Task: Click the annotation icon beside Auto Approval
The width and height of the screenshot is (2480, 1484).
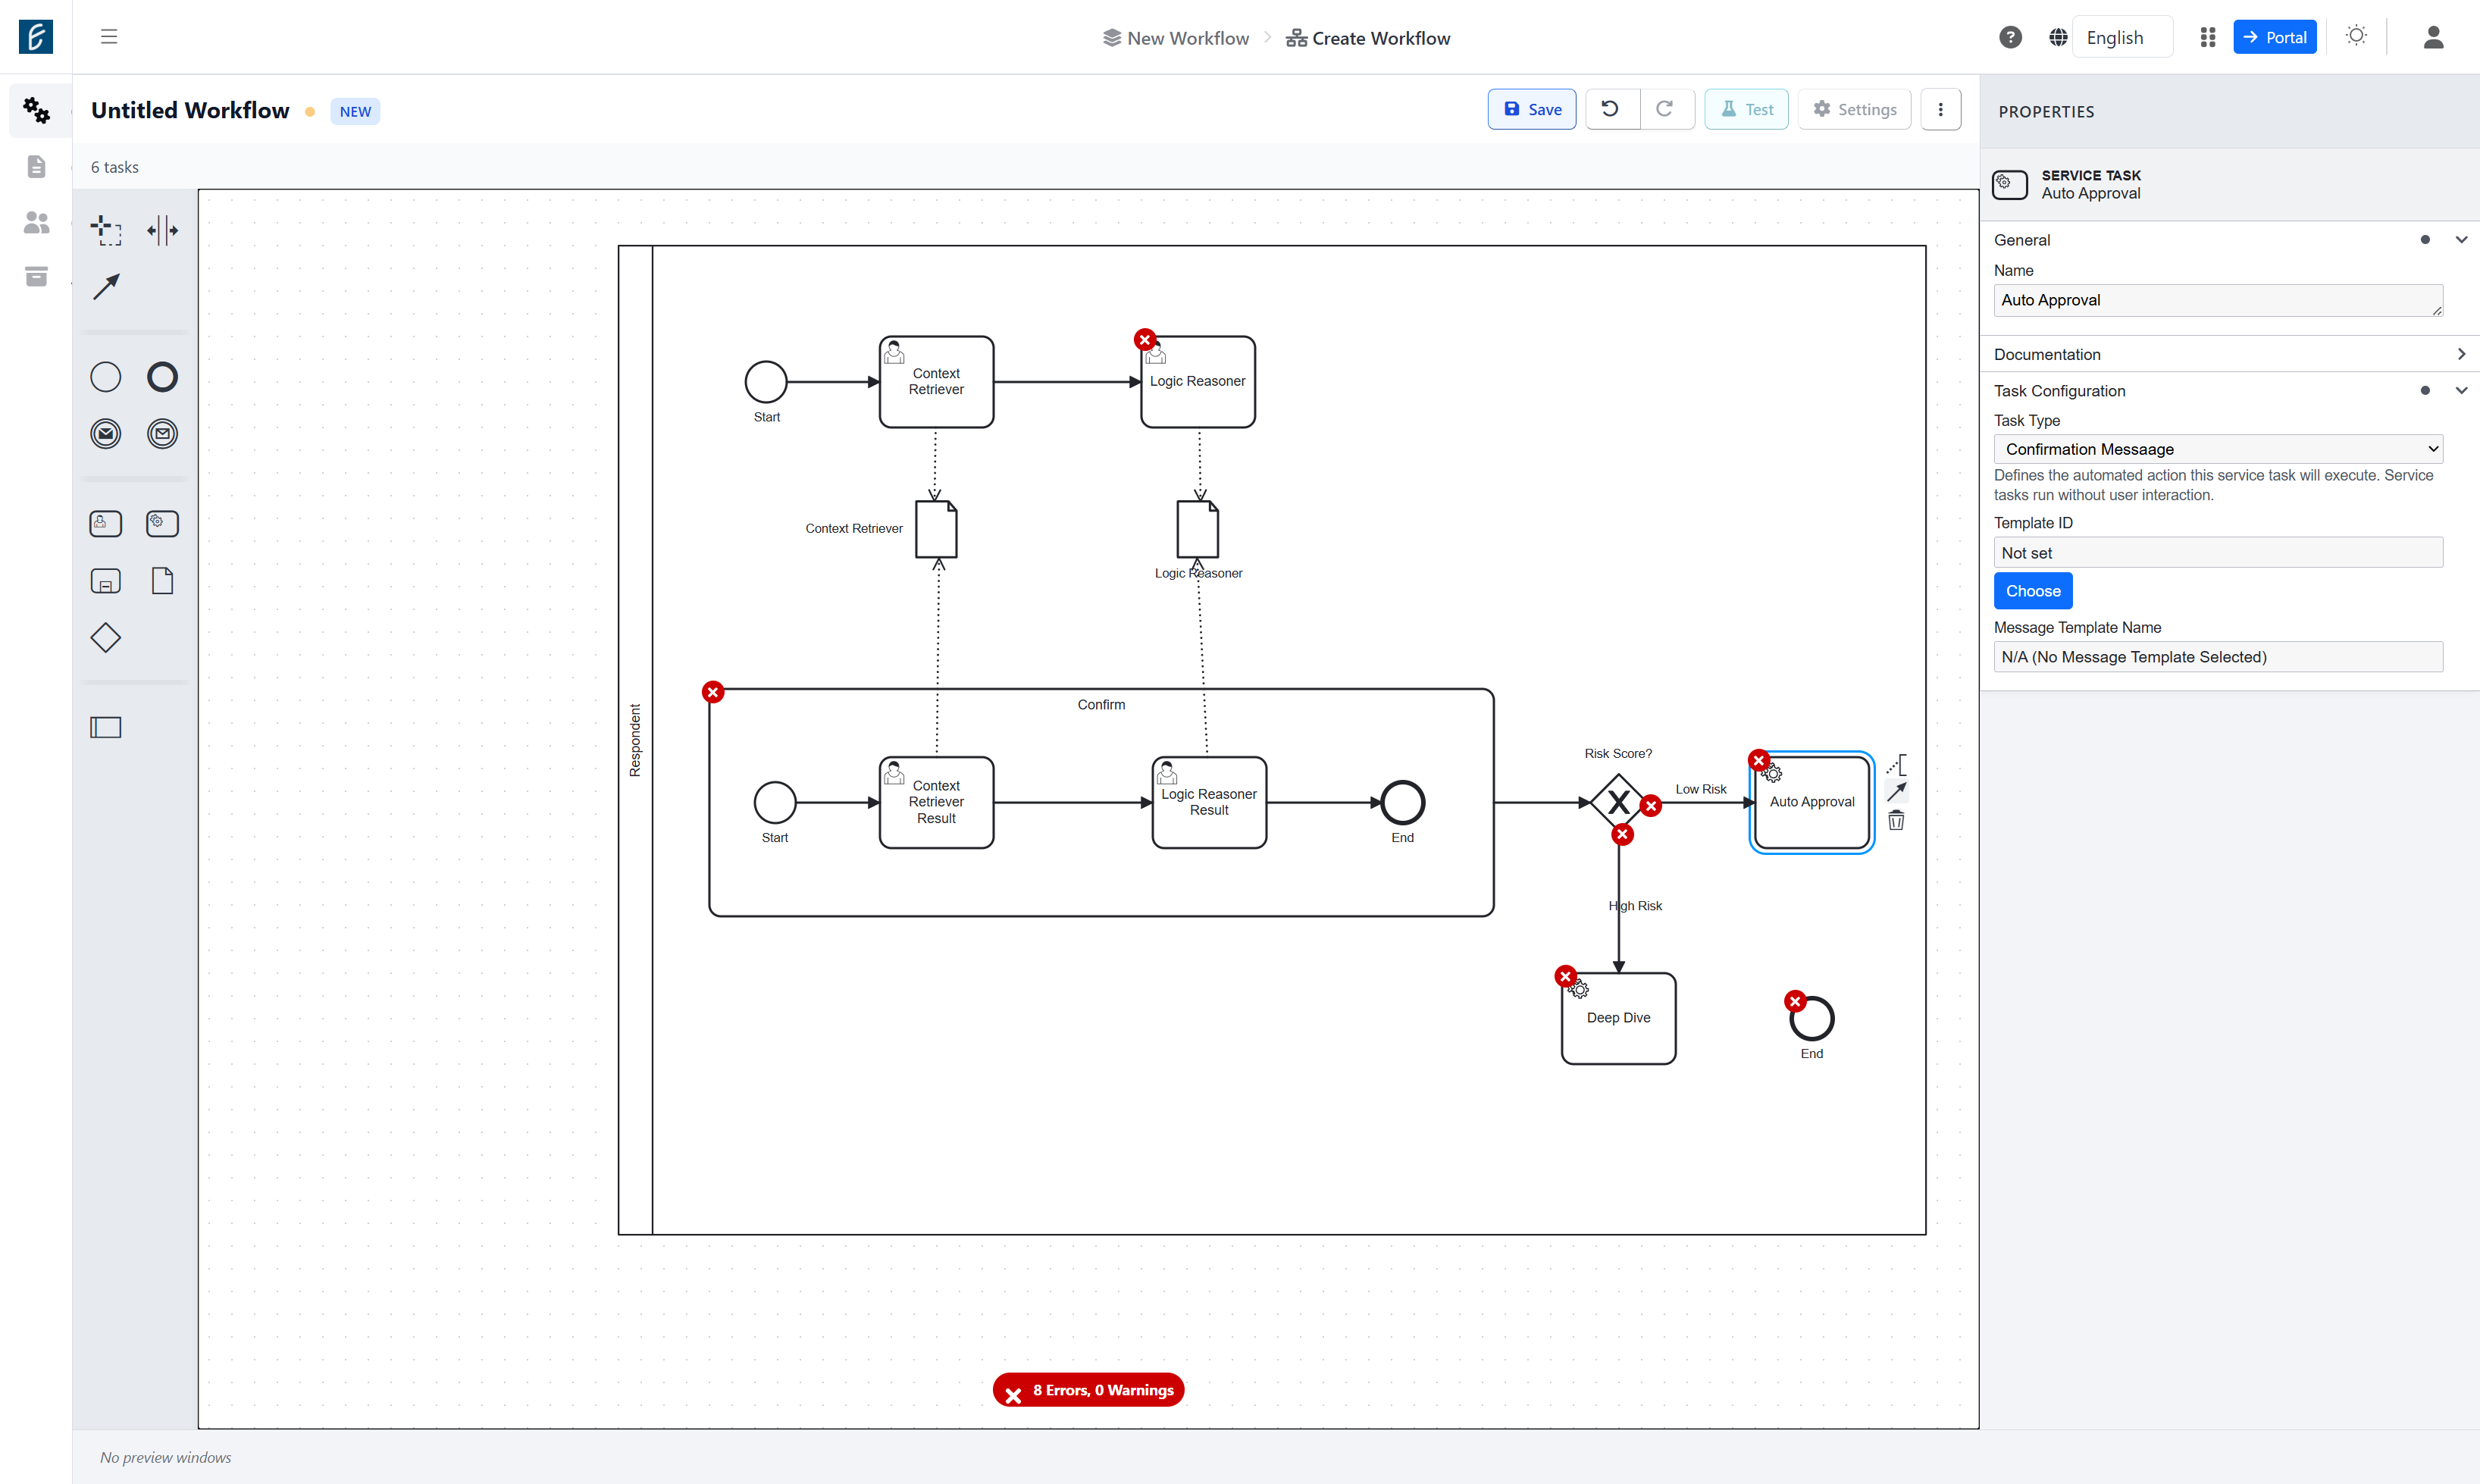Action: [x=1896, y=765]
